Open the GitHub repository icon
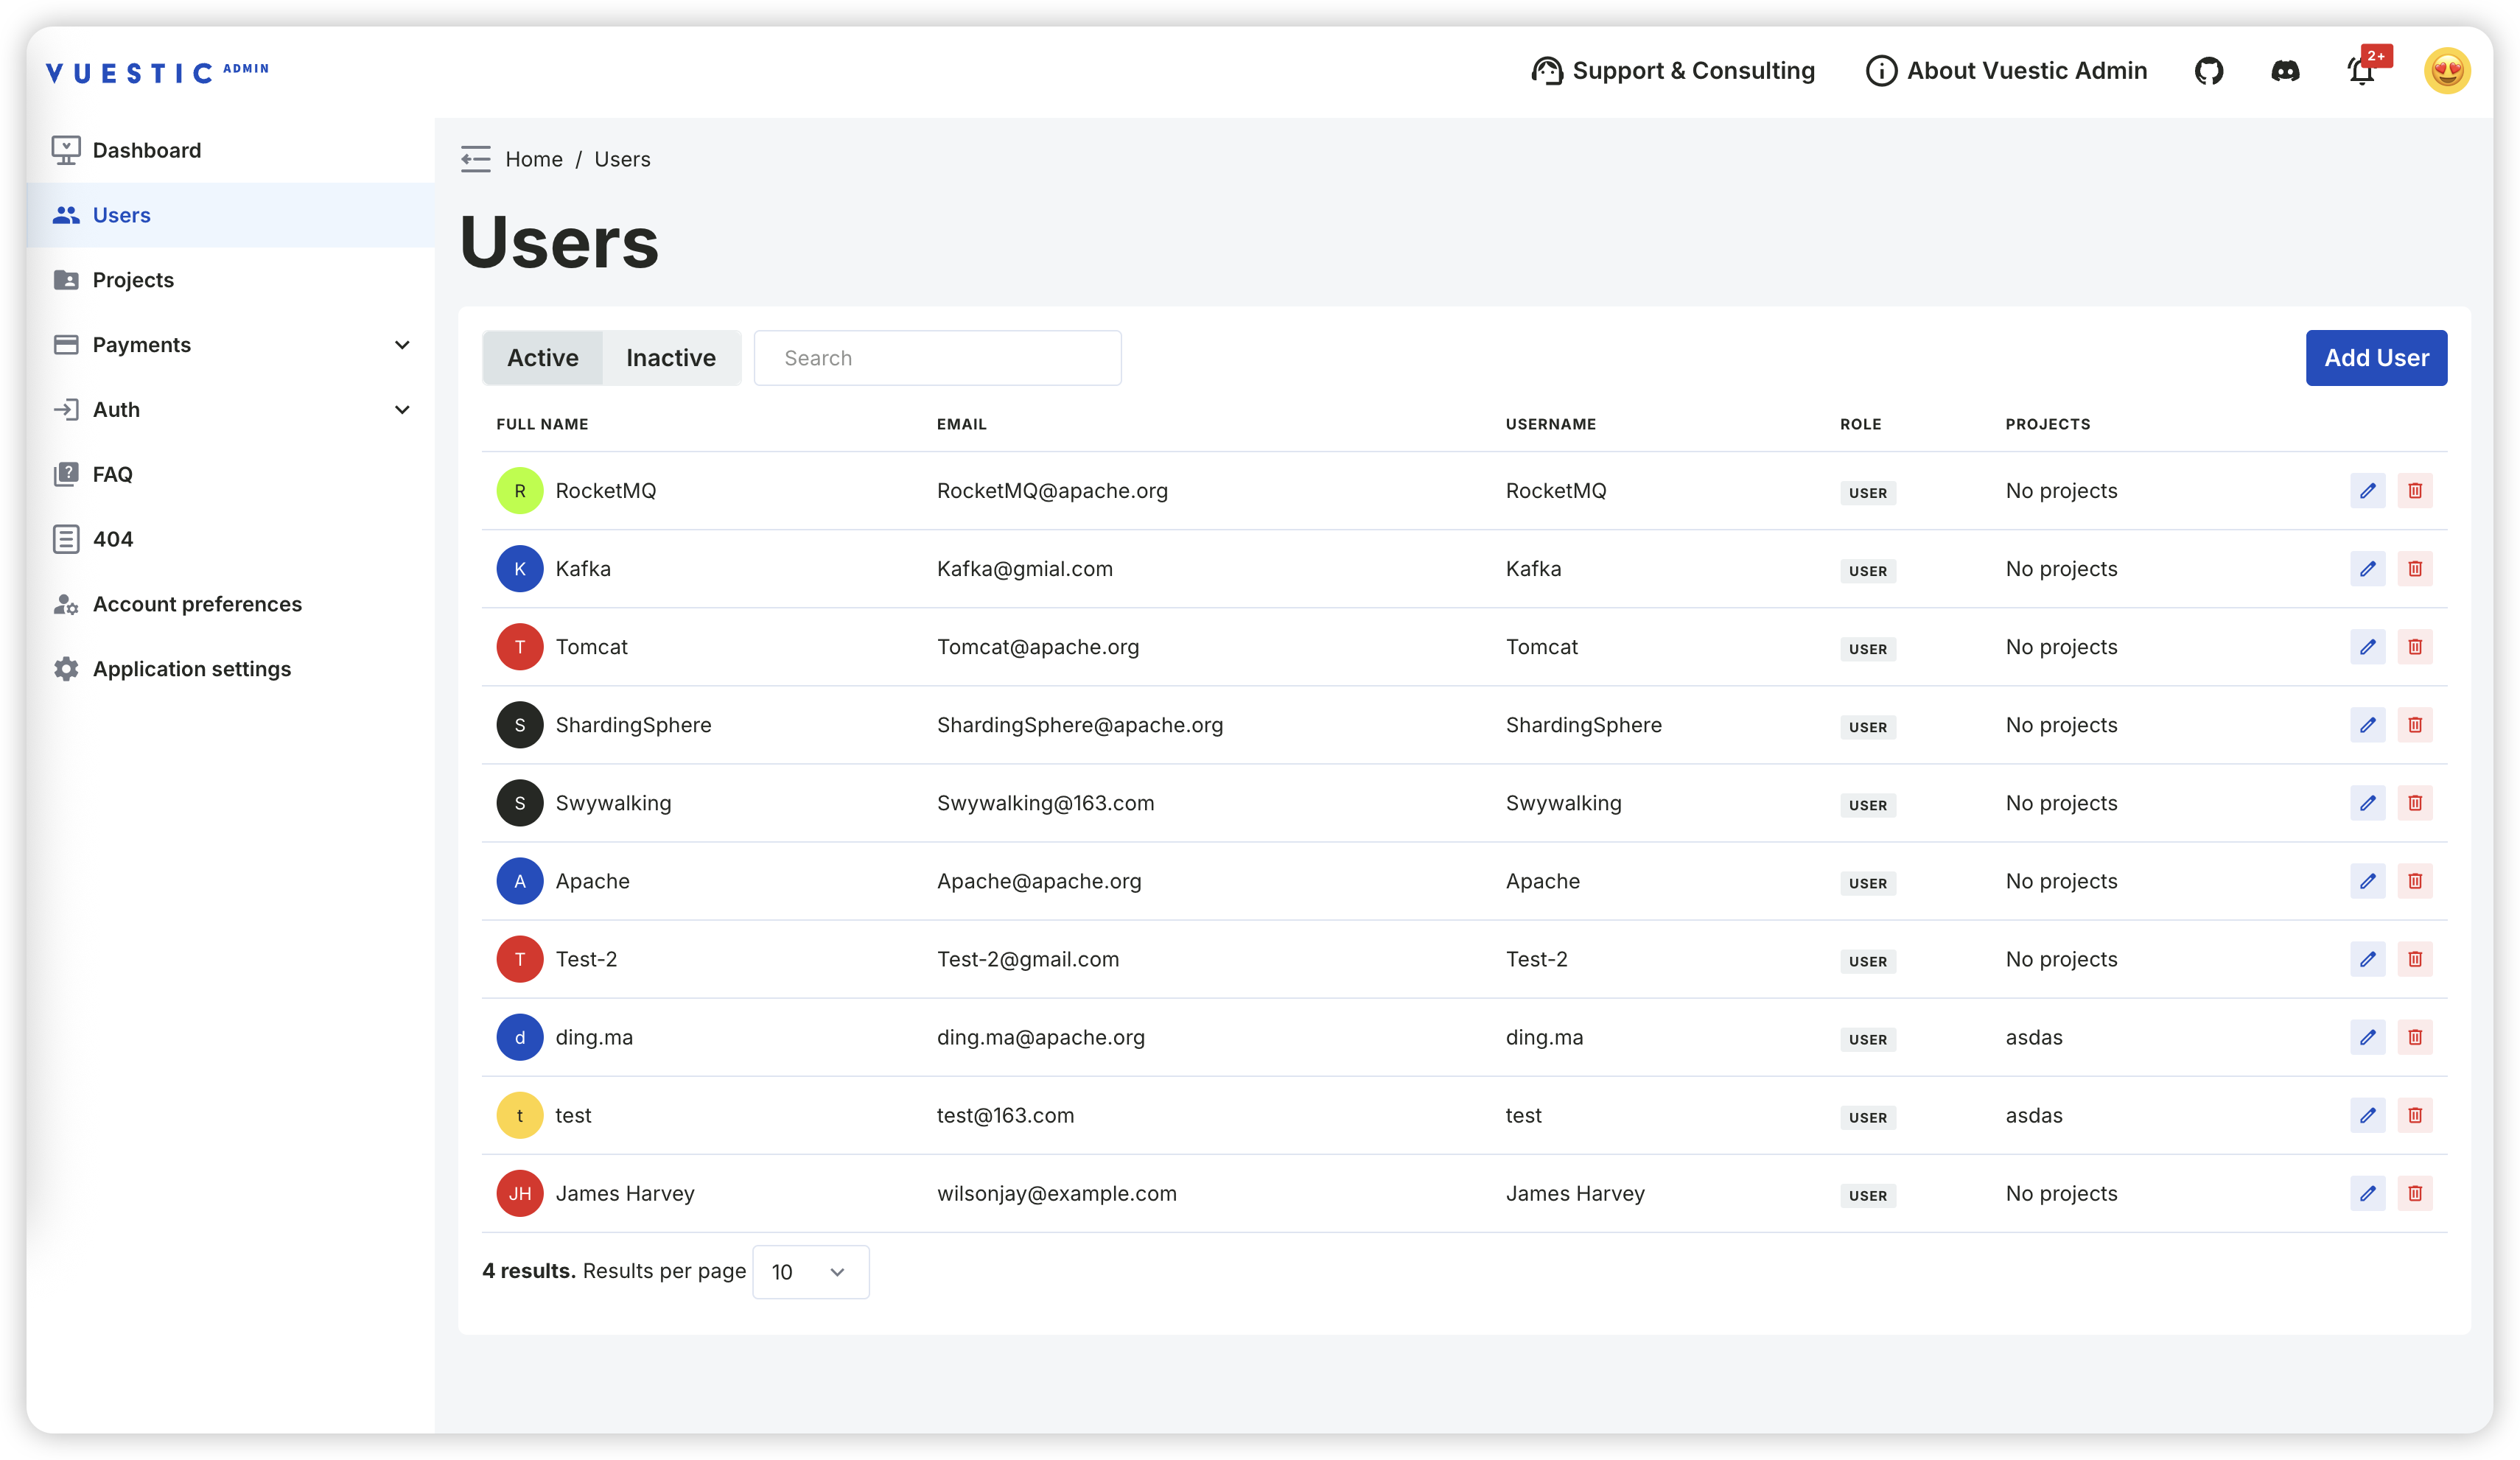 [2208, 71]
